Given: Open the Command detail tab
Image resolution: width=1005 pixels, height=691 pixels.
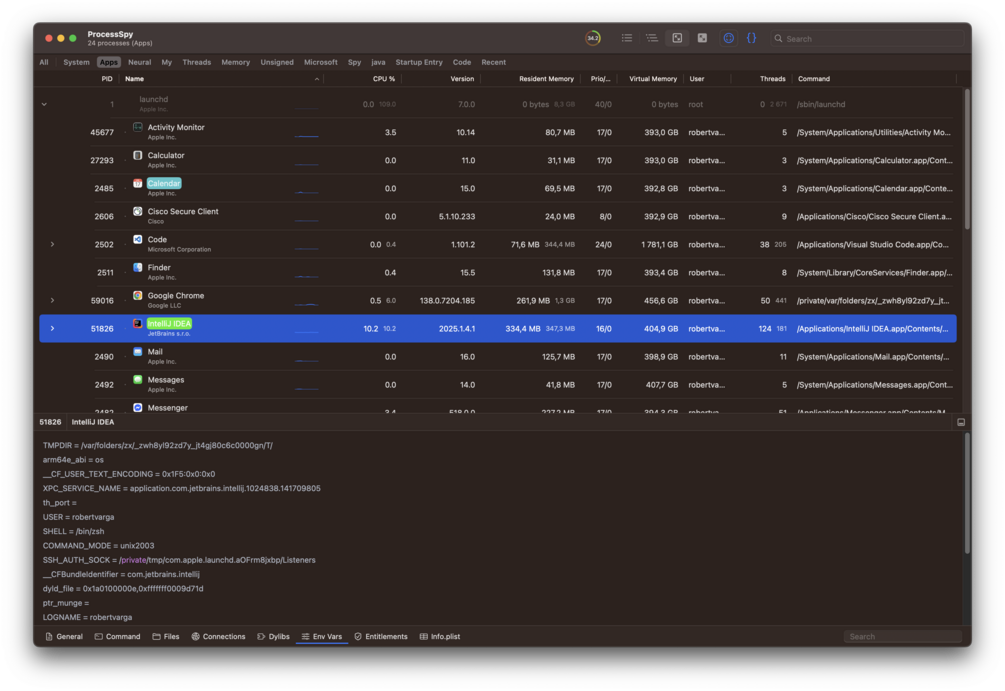Looking at the screenshot, I should [x=117, y=637].
